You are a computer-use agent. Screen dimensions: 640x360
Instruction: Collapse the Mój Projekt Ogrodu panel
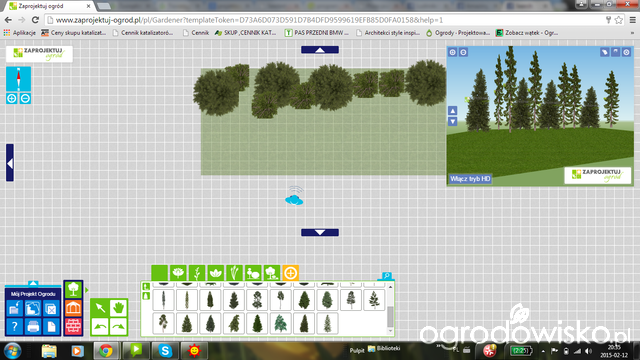pyautogui.click(x=33, y=283)
